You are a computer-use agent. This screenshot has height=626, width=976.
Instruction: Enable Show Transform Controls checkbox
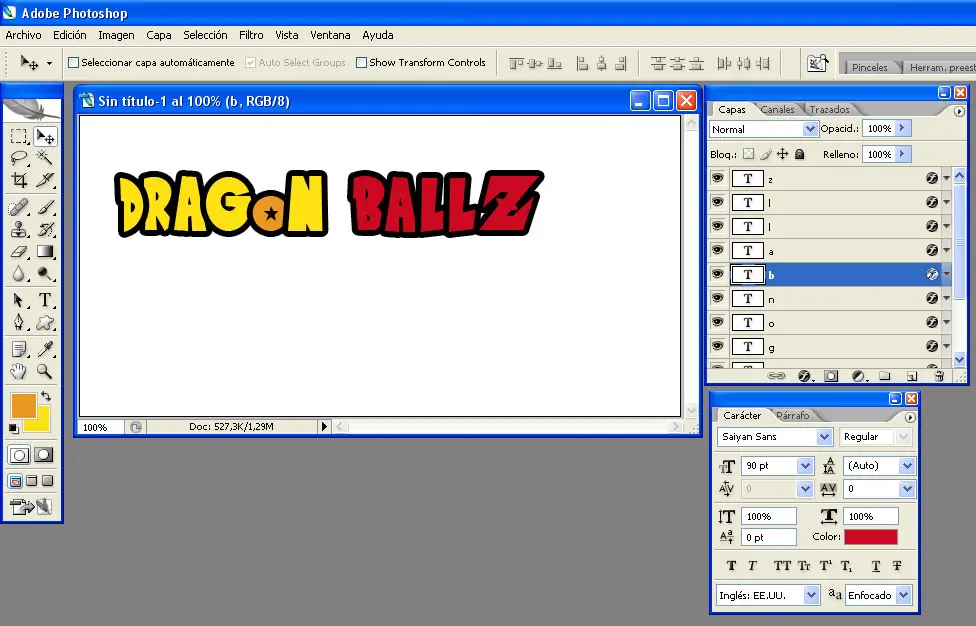pyautogui.click(x=361, y=62)
